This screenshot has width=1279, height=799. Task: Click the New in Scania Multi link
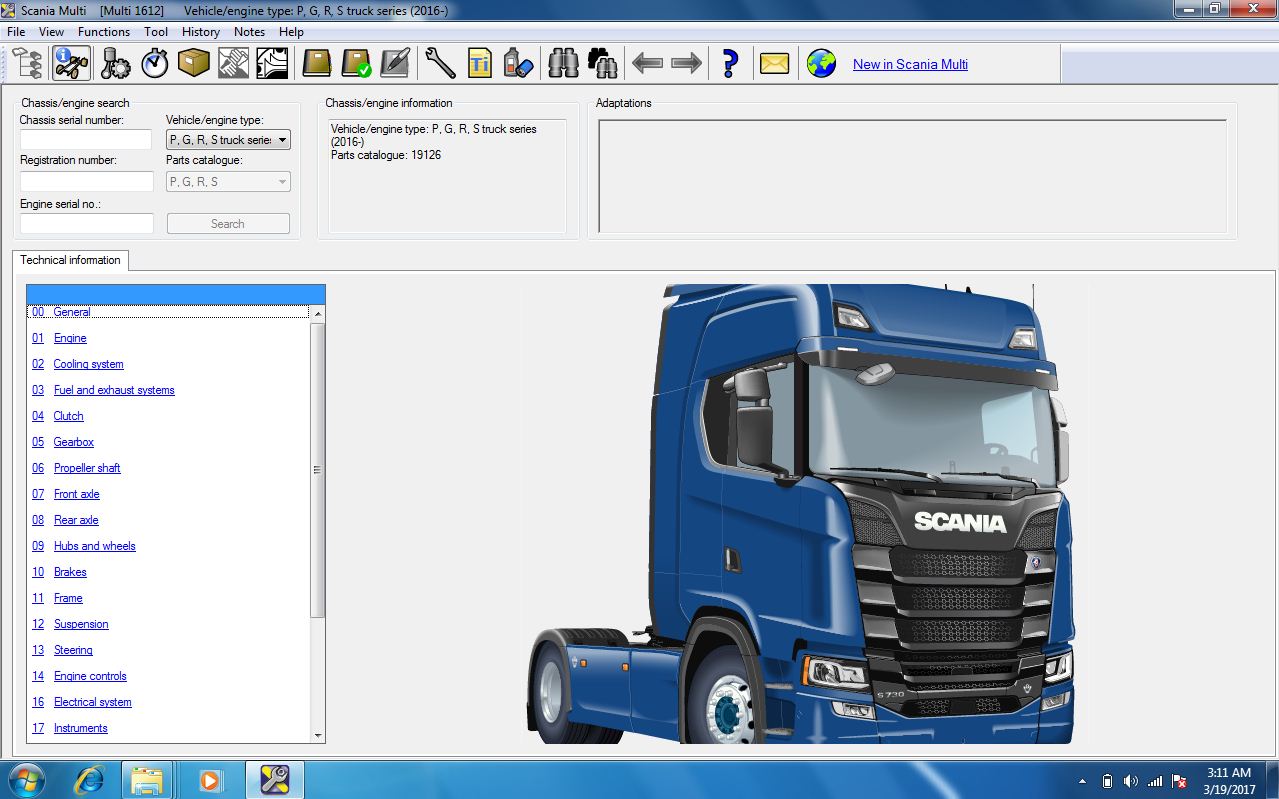coord(910,64)
